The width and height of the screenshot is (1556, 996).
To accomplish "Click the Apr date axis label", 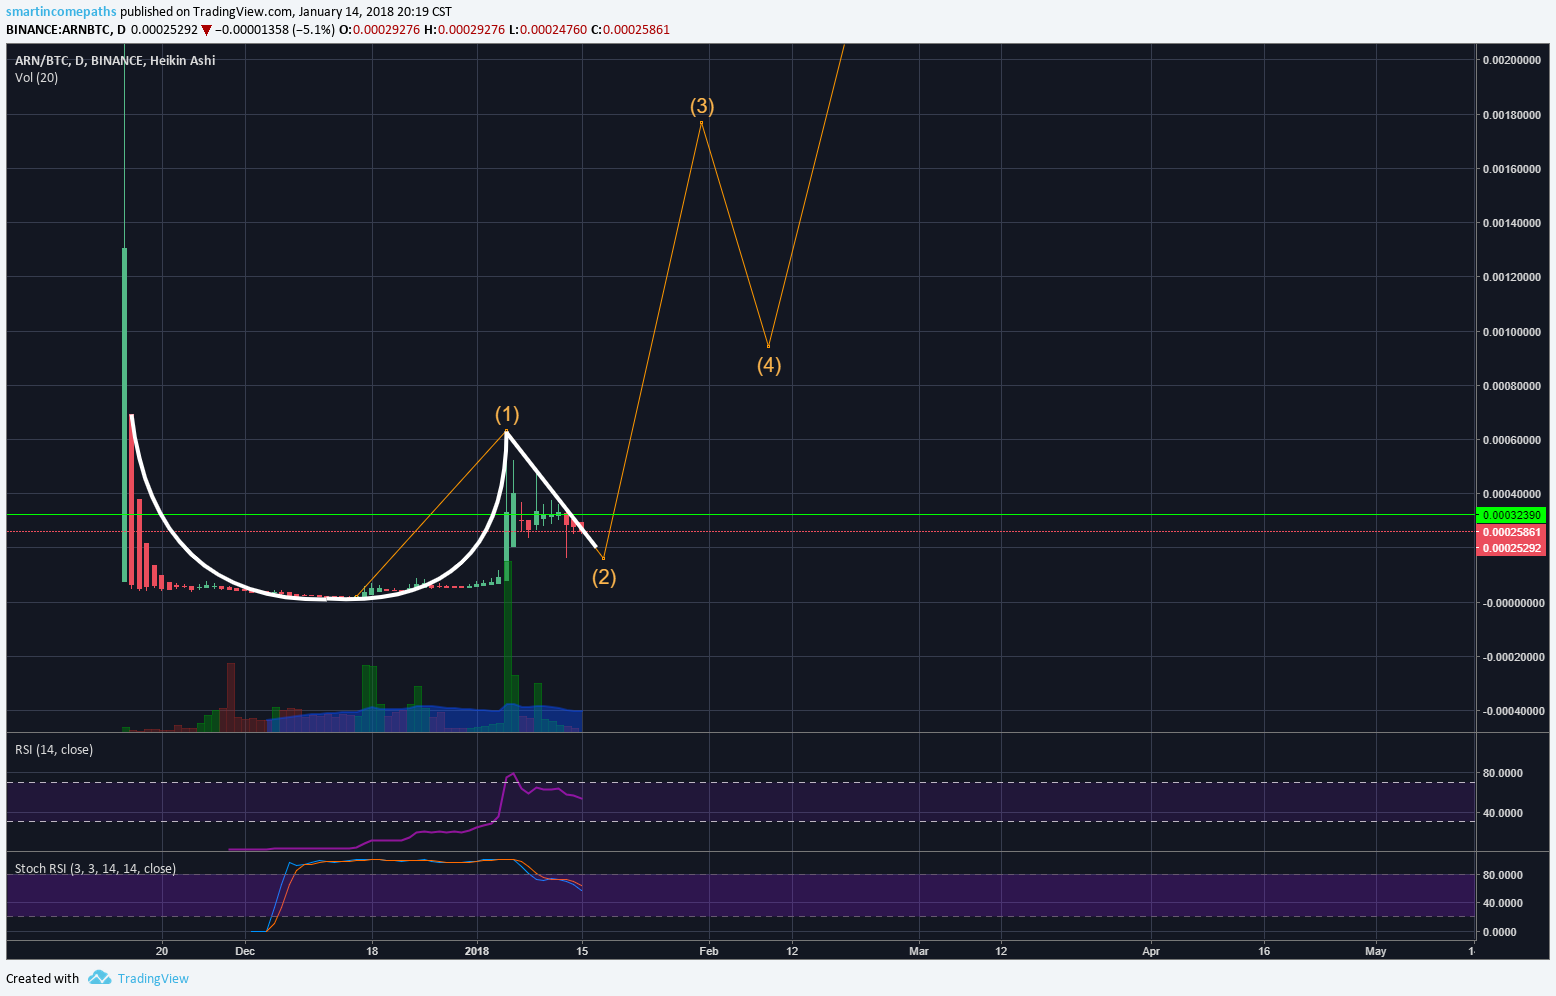I will tap(1151, 951).
